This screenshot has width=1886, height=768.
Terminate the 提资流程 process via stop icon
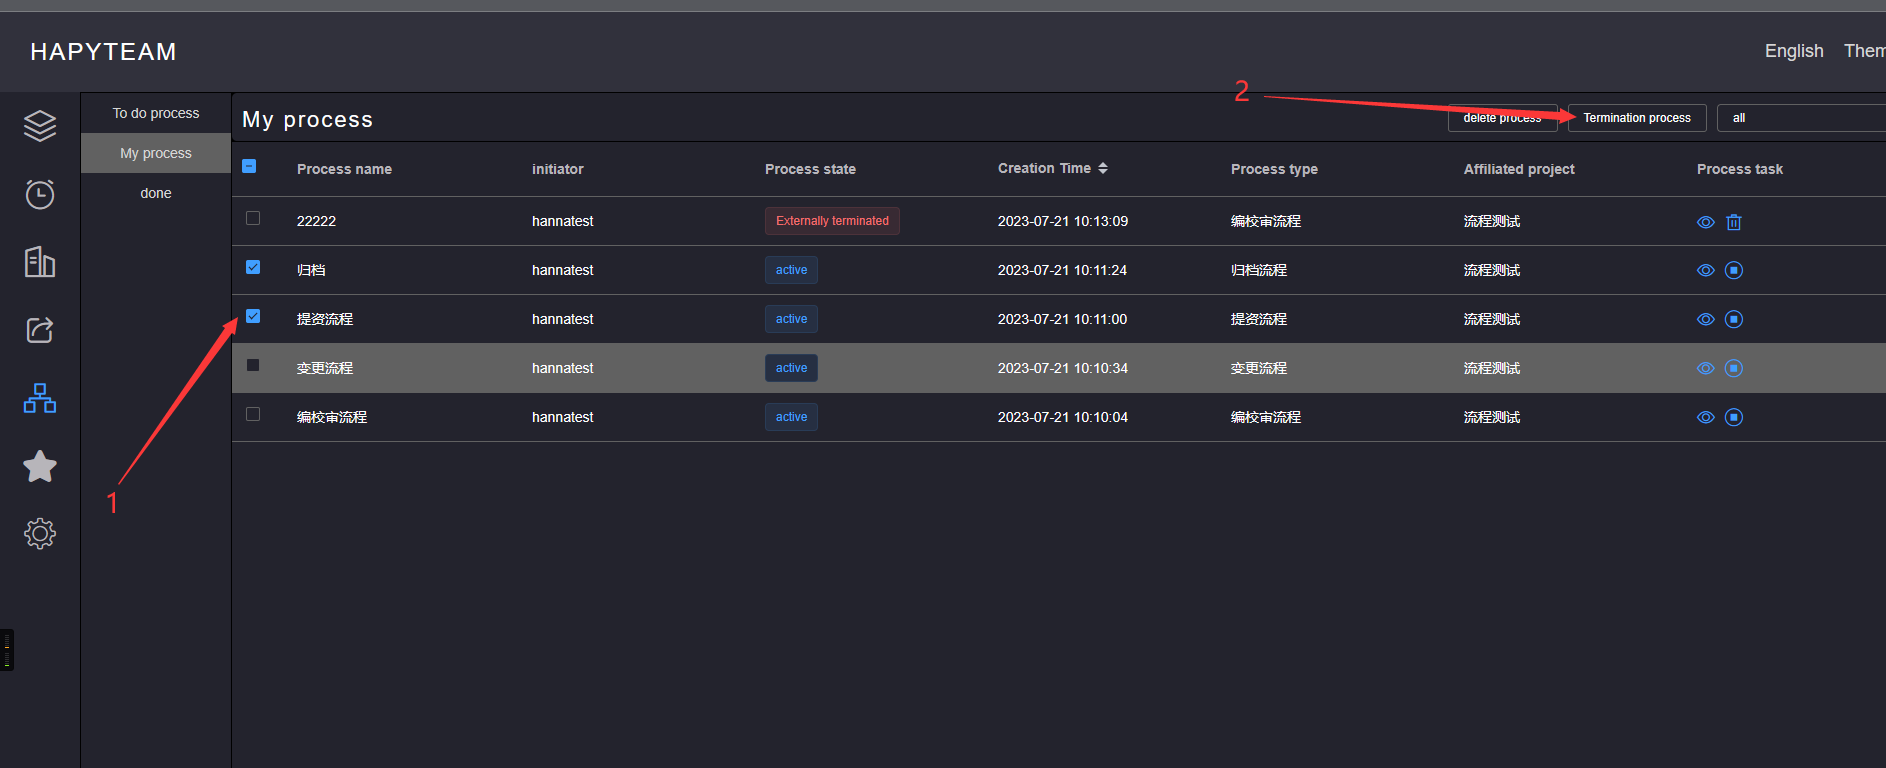[1734, 319]
